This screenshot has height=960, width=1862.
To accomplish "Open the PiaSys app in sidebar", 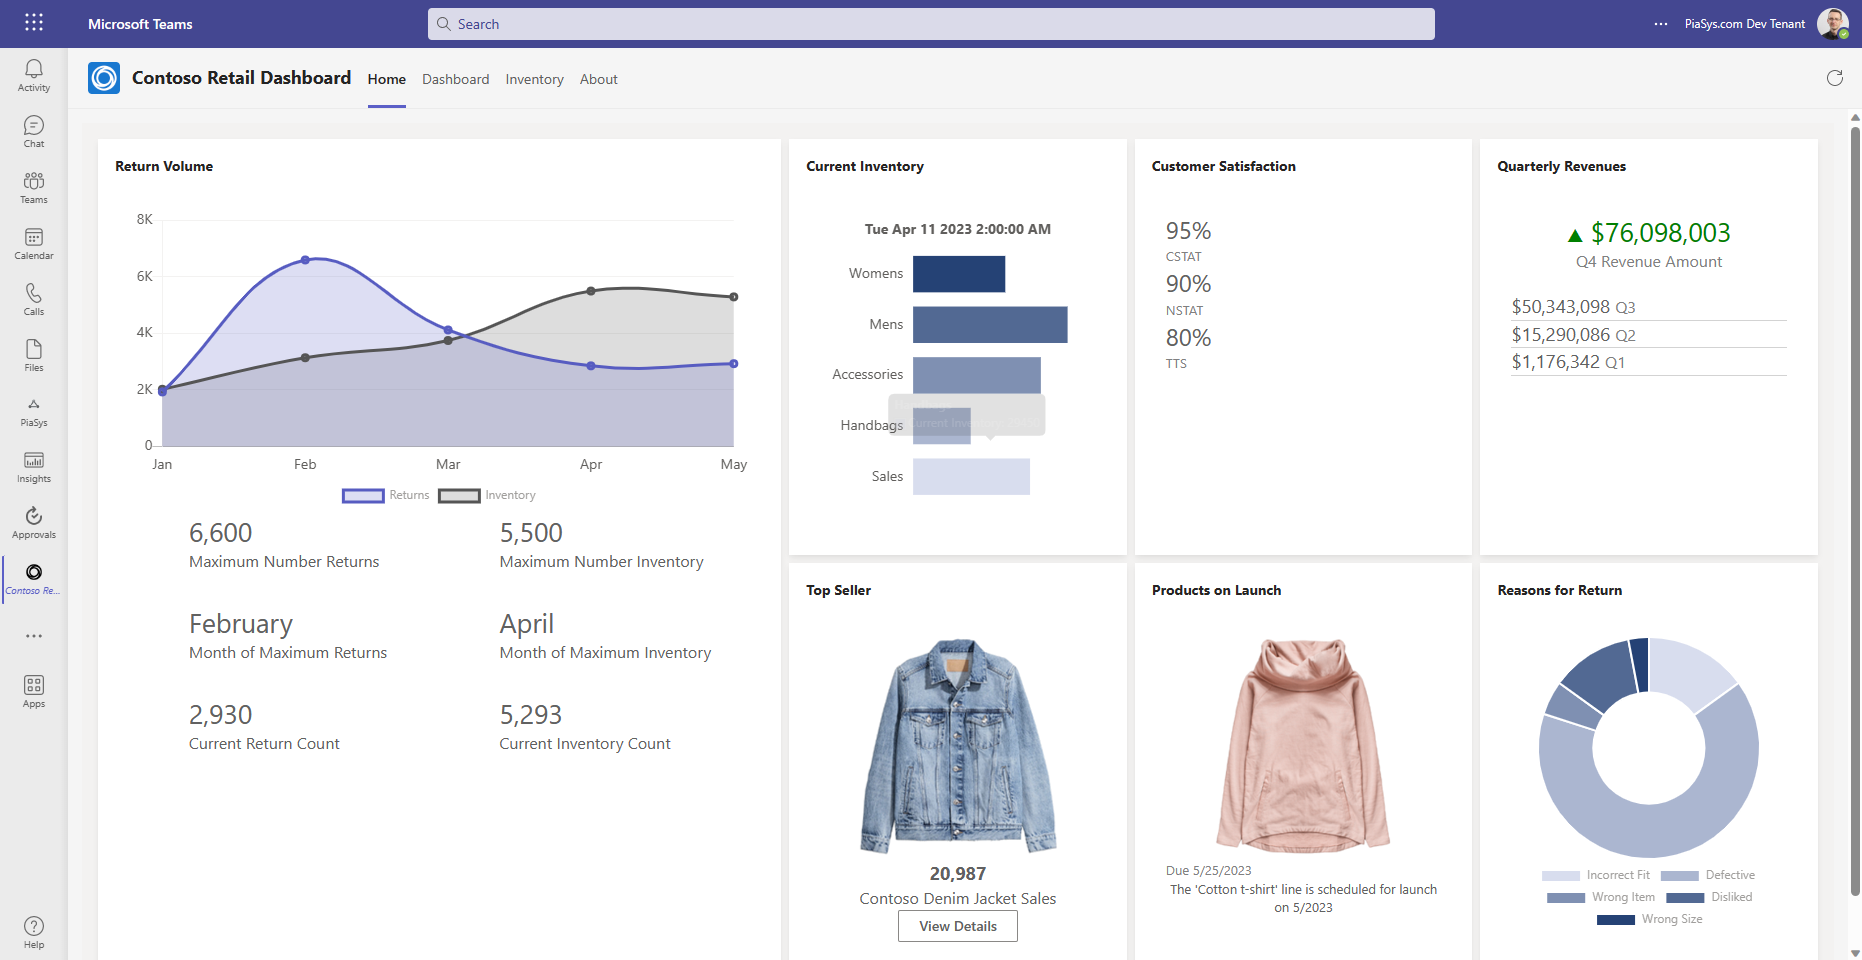I will tap(34, 411).
